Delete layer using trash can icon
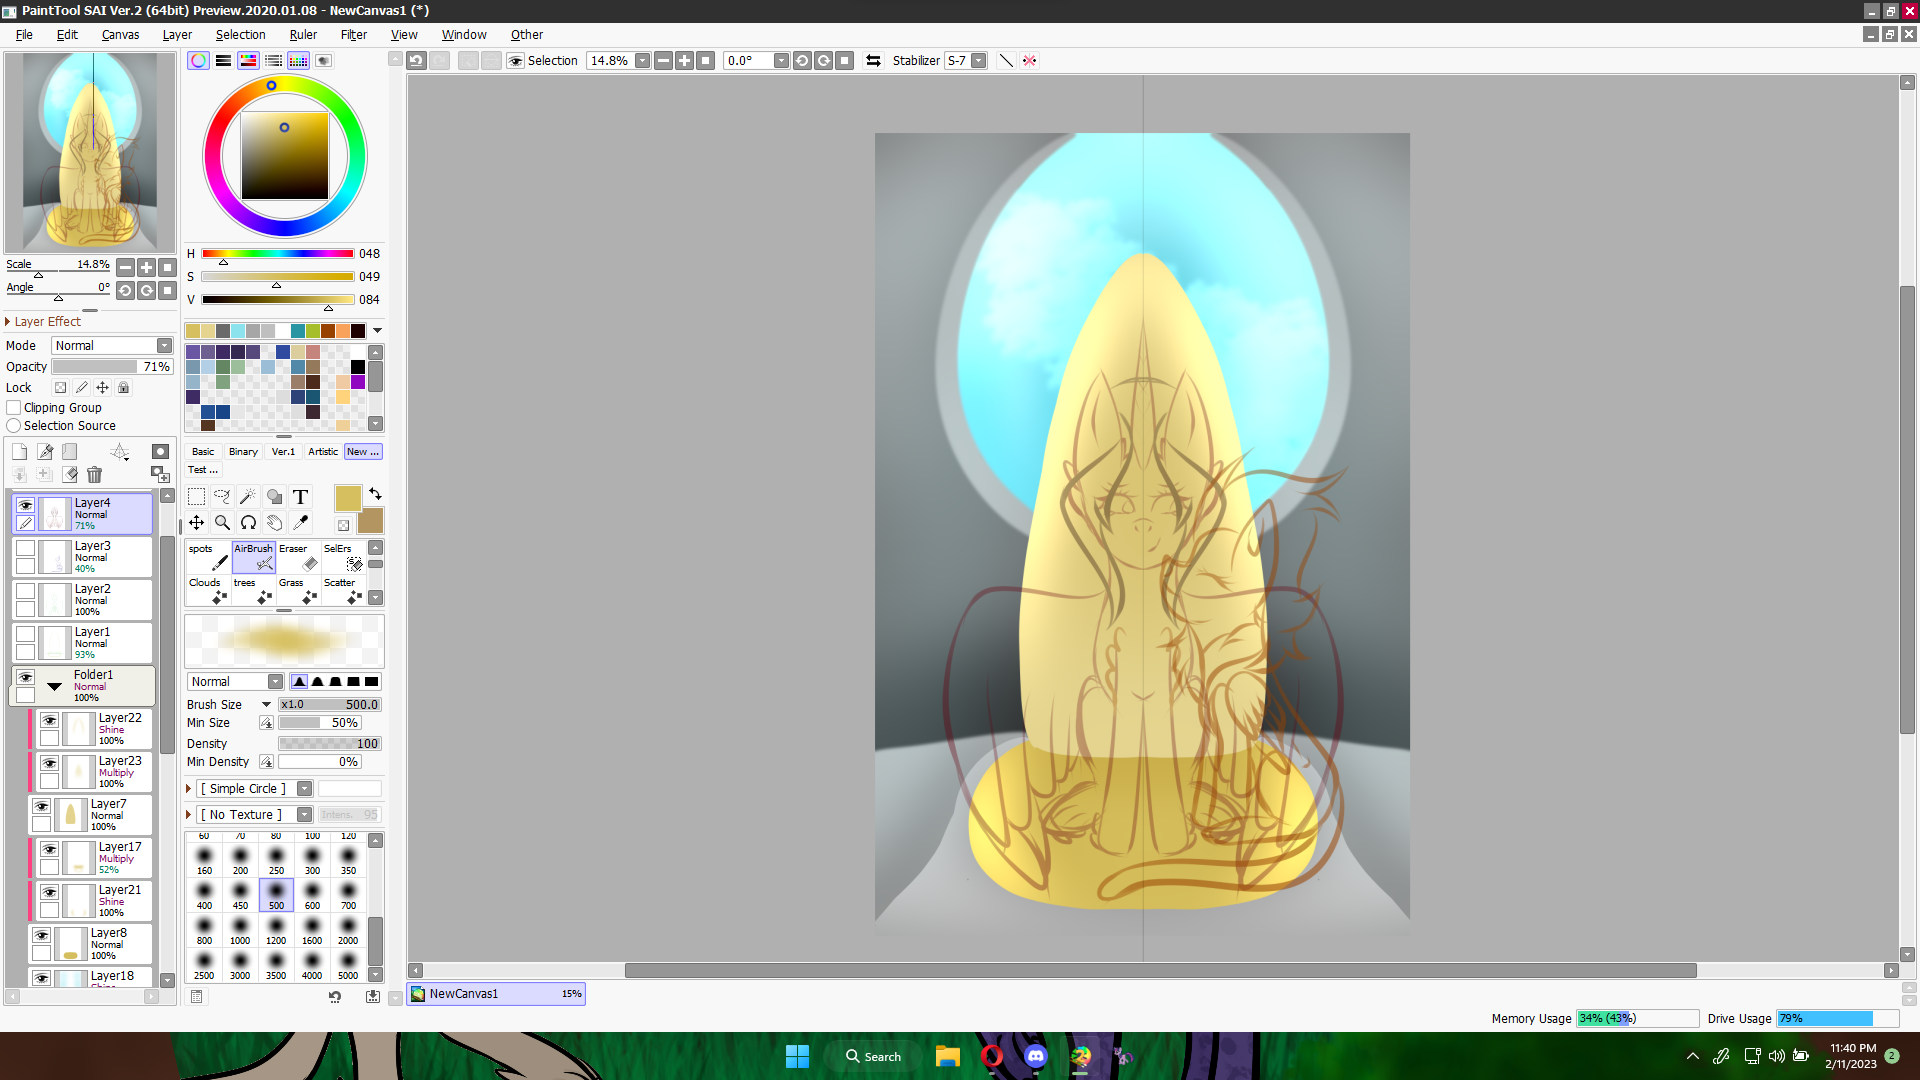This screenshot has height=1080, width=1920. click(95, 475)
